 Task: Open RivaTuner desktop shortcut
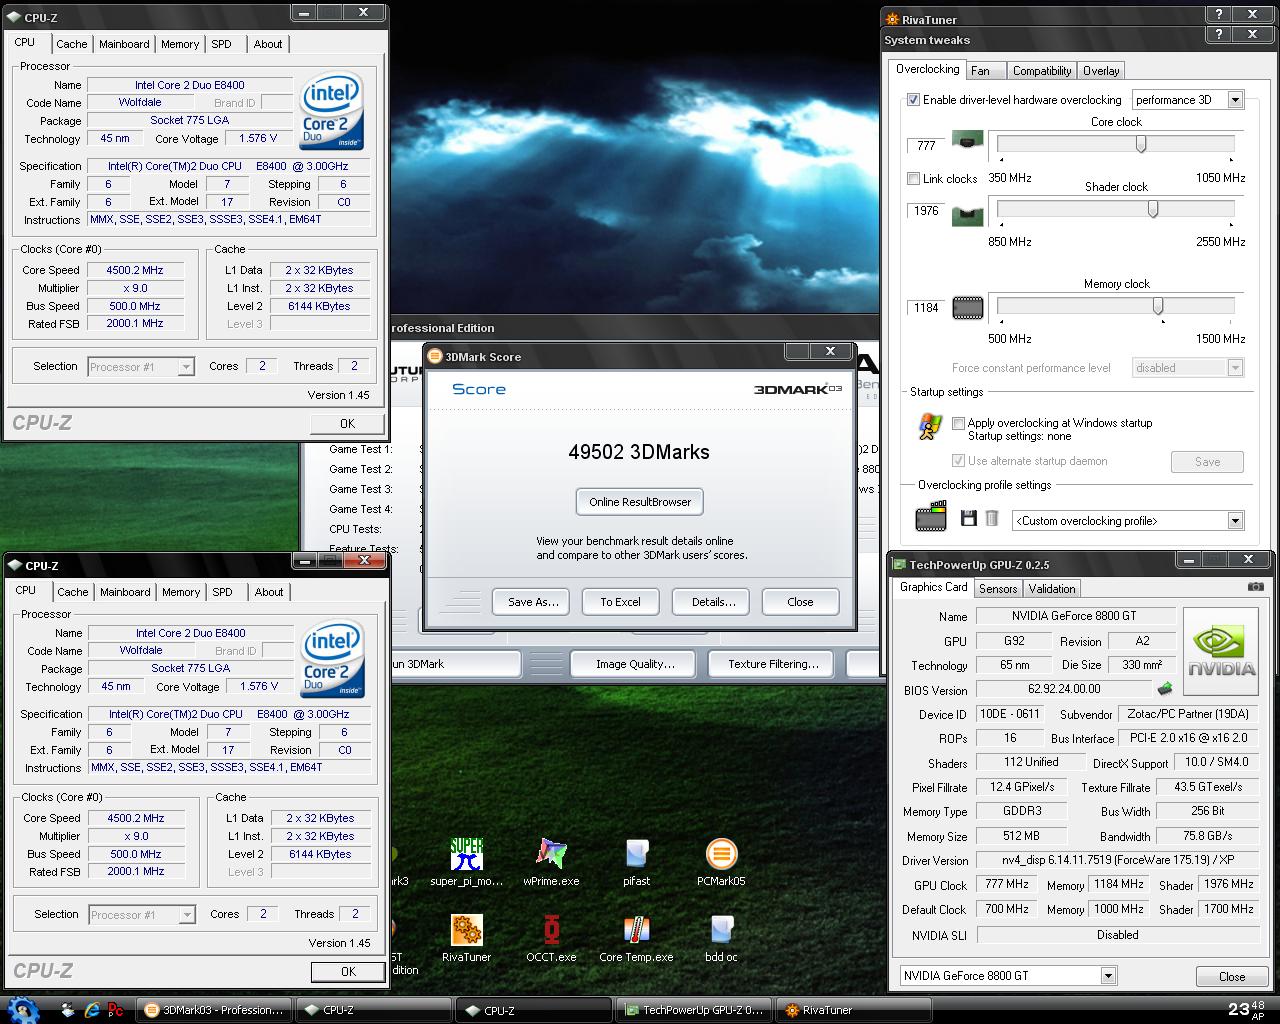click(466, 938)
